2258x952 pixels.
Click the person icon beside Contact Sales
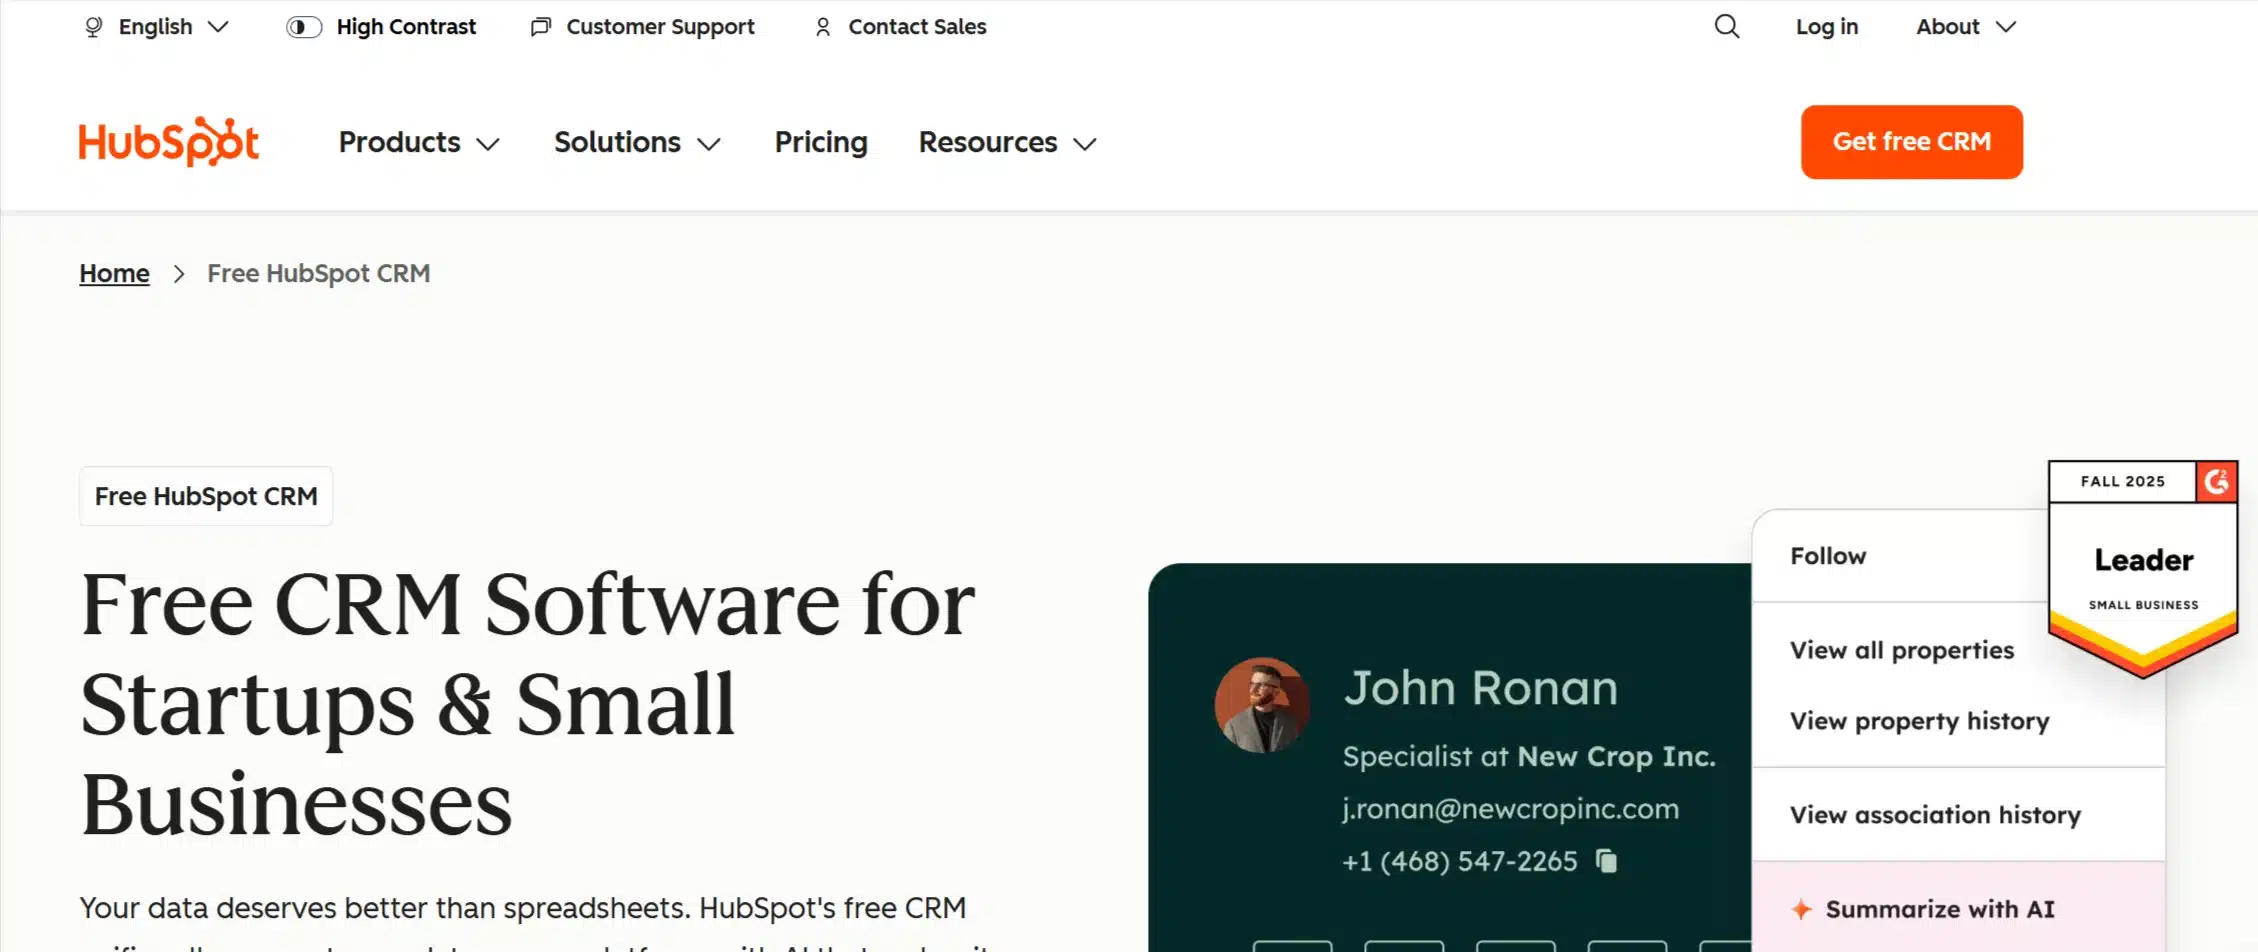coord(823,27)
